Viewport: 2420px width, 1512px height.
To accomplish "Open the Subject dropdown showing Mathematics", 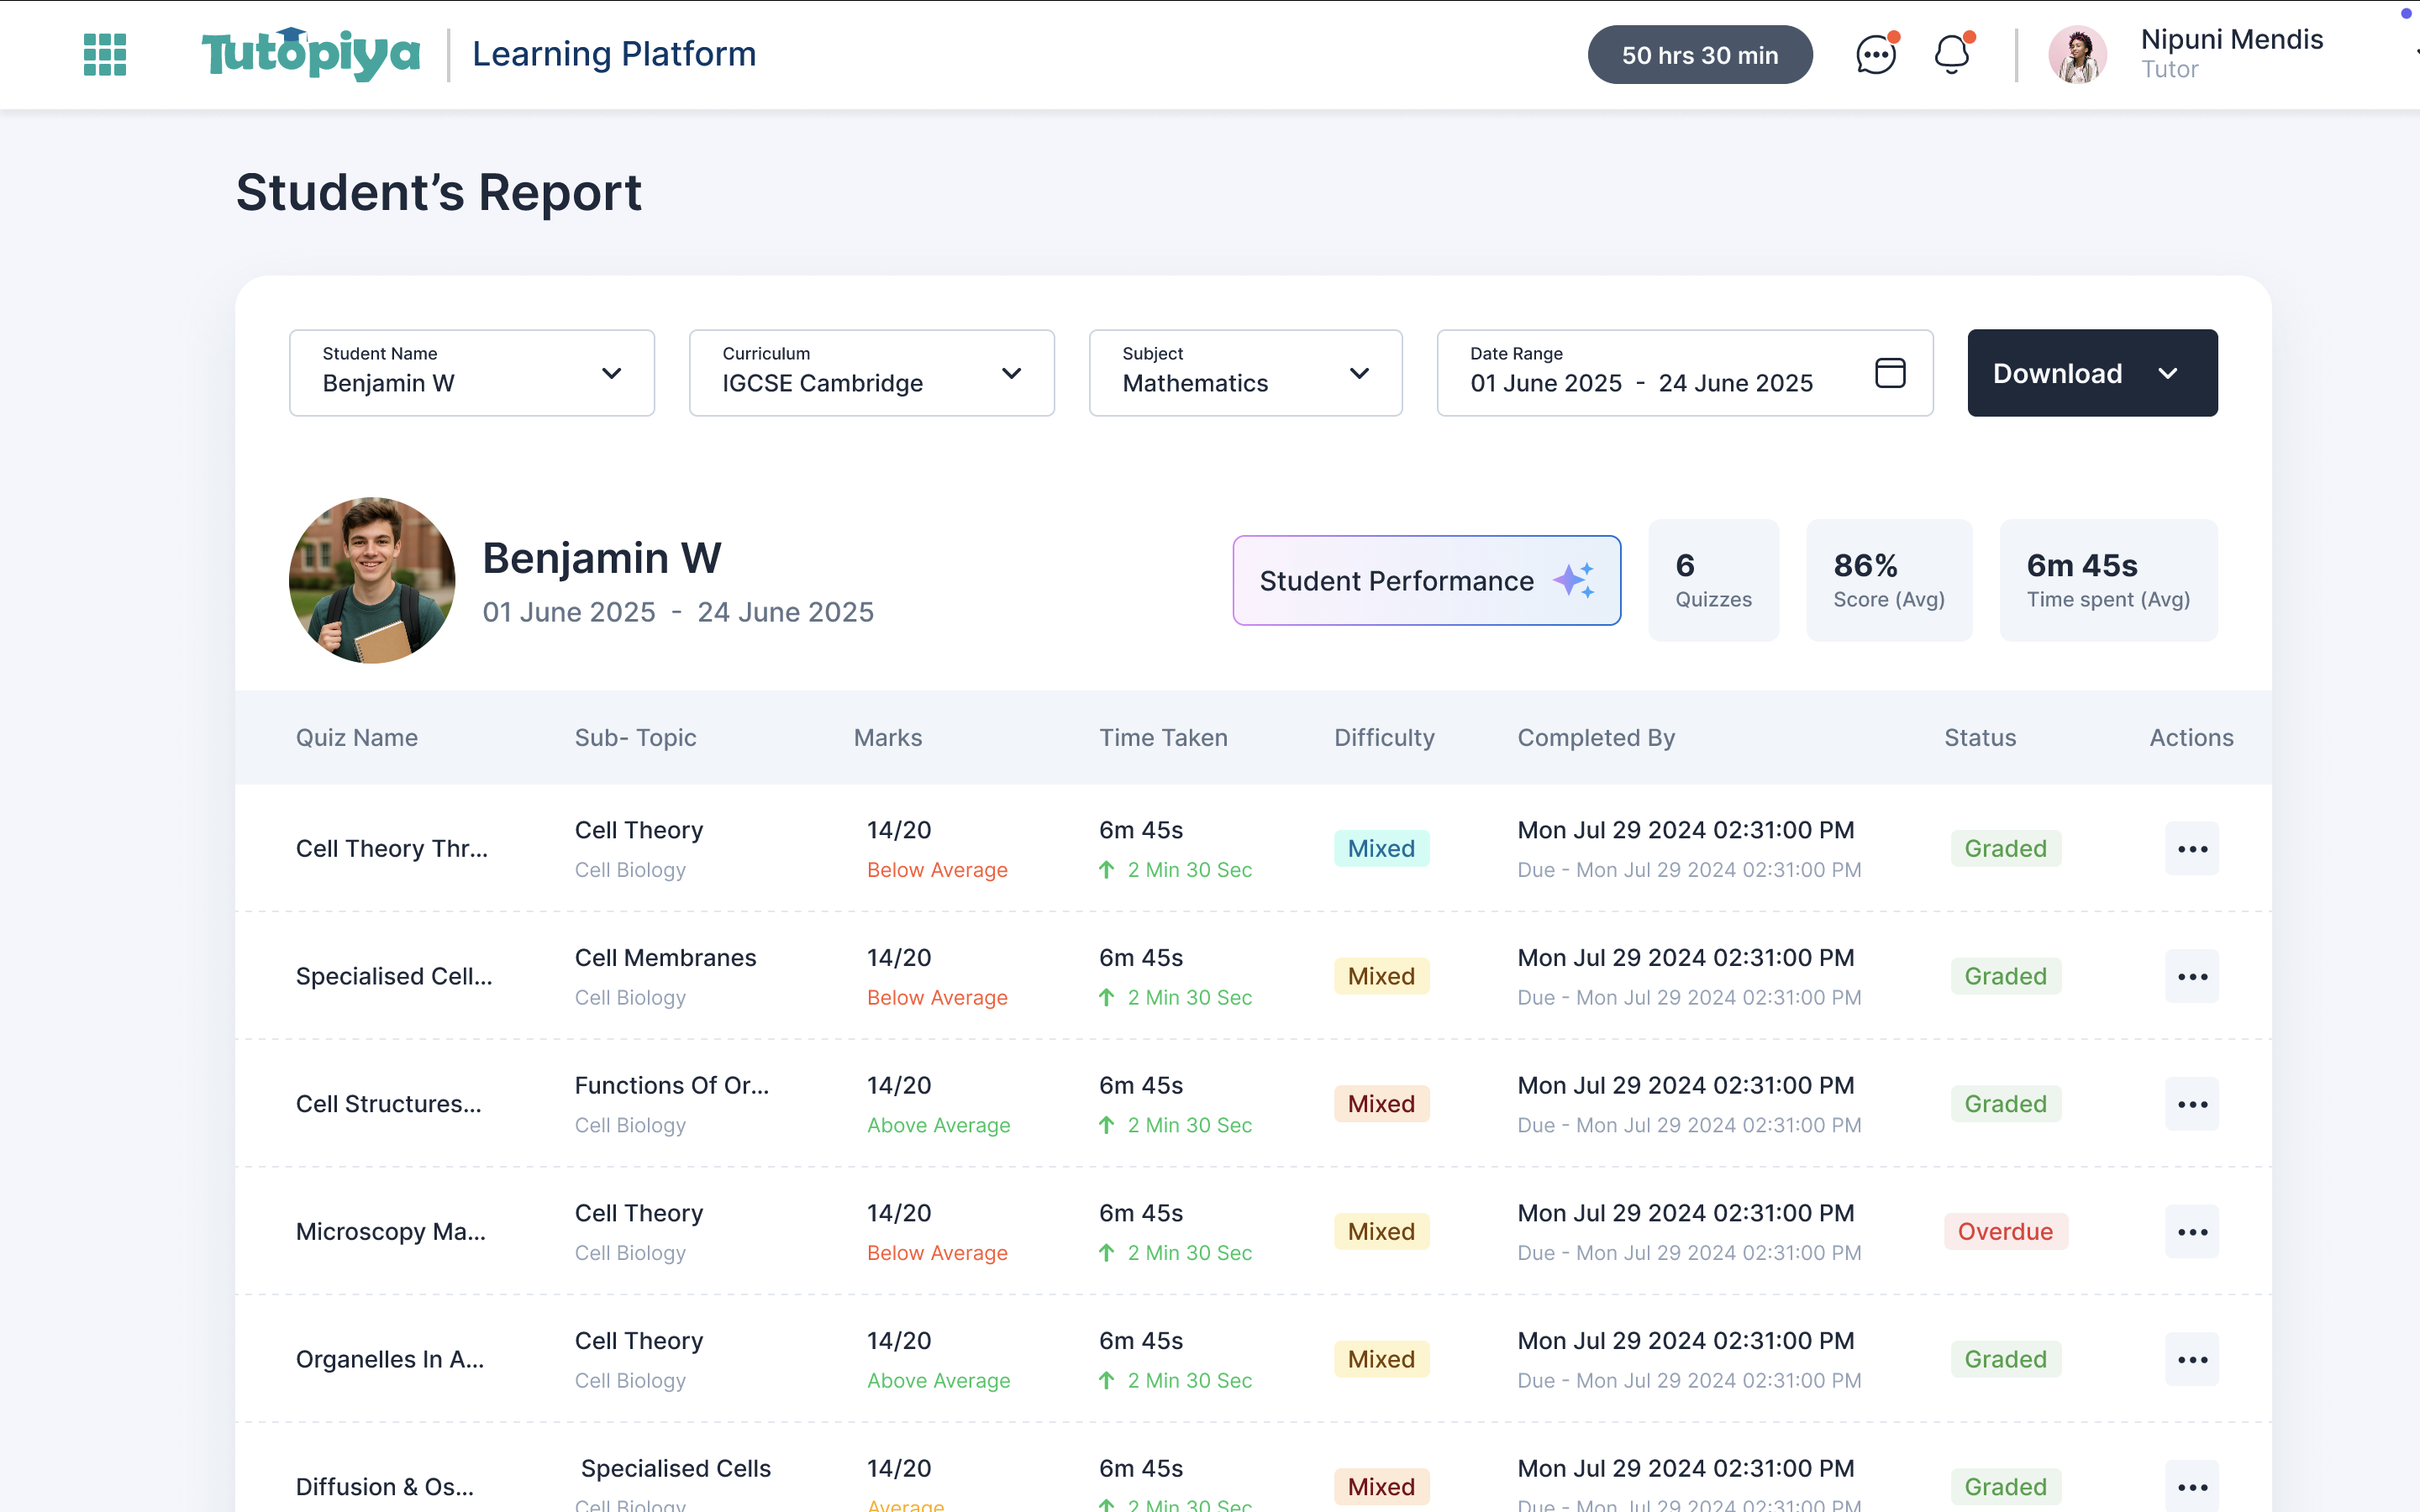I will click(1360, 372).
